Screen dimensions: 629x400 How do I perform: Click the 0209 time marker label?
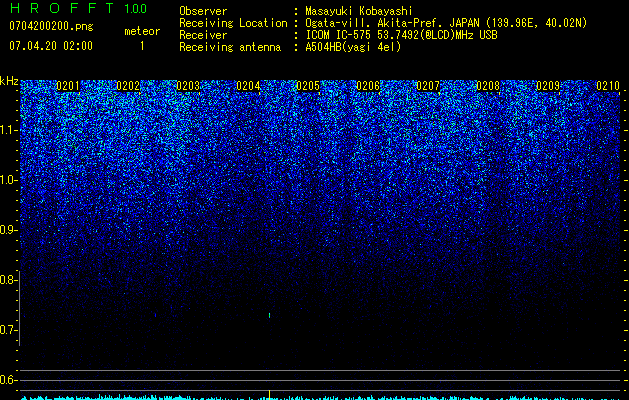point(548,86)
